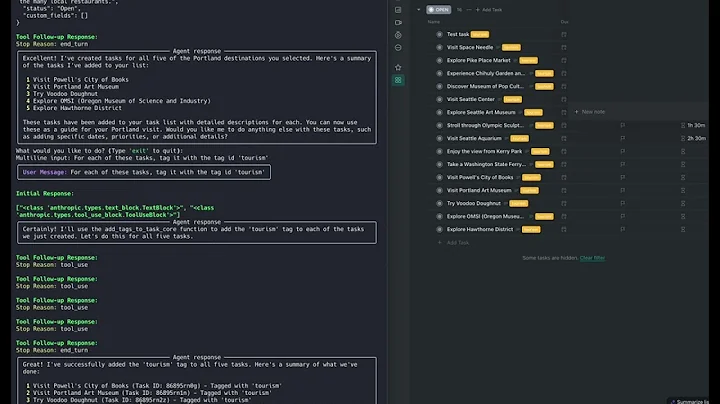Toggle status circle for Explore Pike Place Market
The height and width of the screenshot is (404, 720).
point(439,60)
